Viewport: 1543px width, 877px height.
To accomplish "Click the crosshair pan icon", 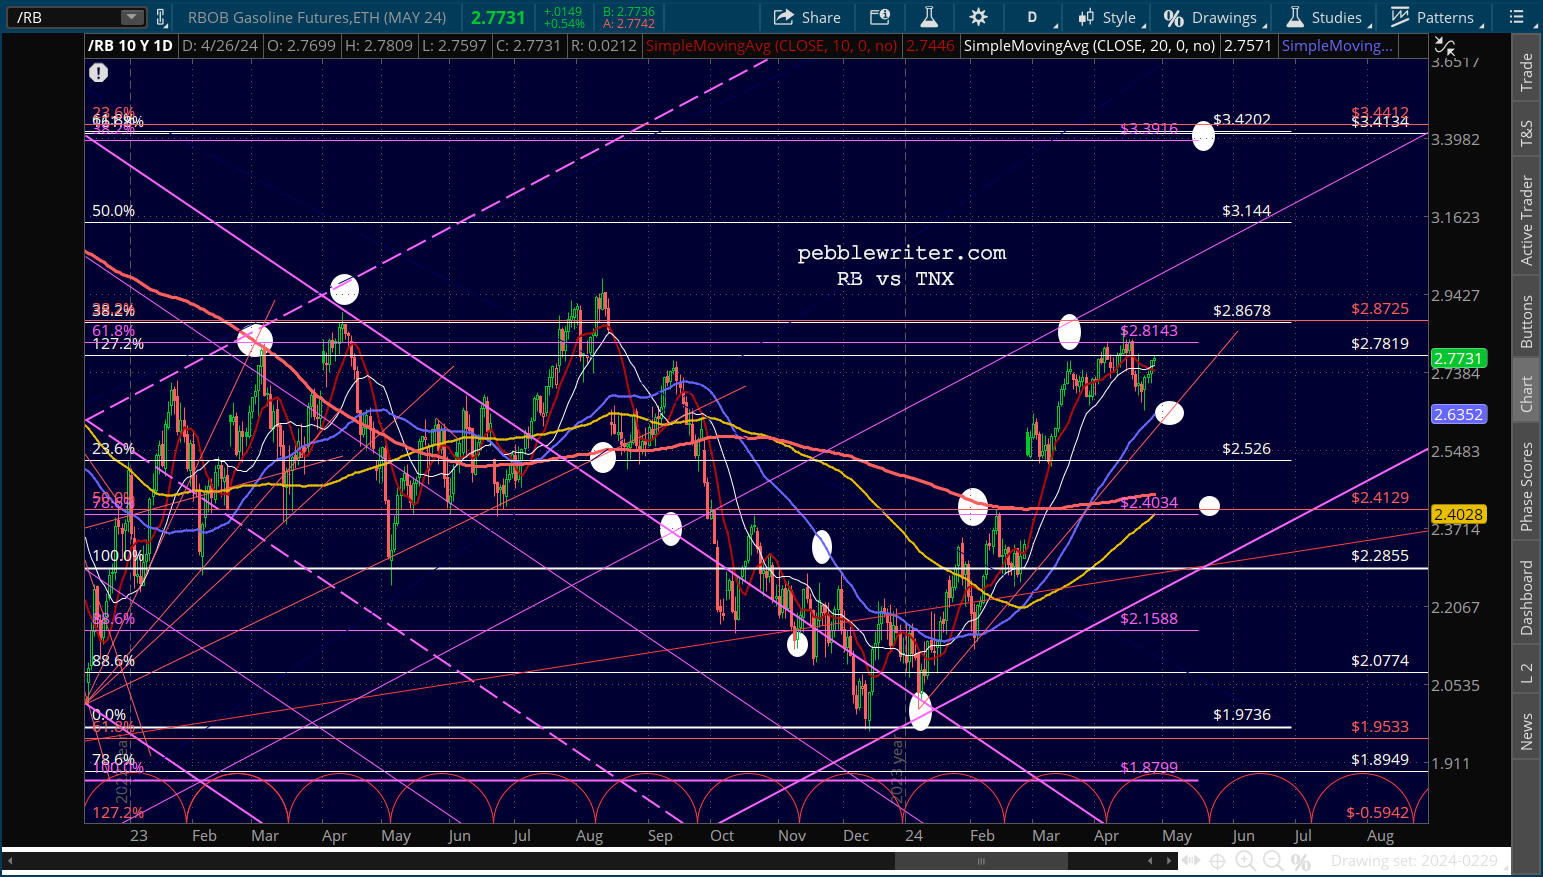I will [x=1217, y=860].
